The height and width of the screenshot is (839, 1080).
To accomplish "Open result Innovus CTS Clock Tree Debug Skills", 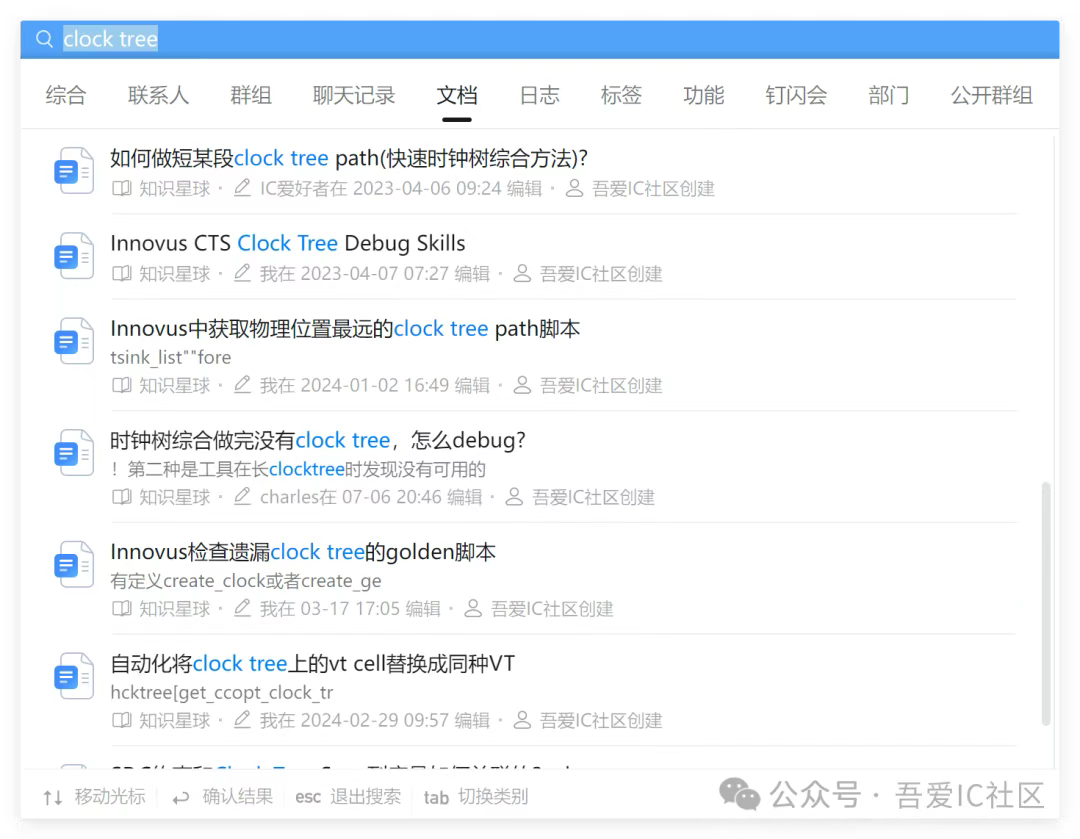I will [288, 243].
